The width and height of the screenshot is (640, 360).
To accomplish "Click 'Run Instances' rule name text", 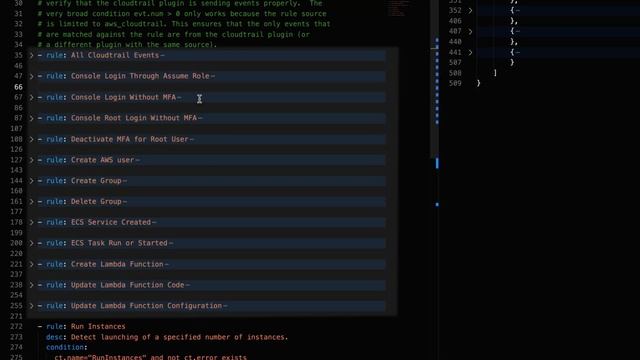I will pos(98,327).
